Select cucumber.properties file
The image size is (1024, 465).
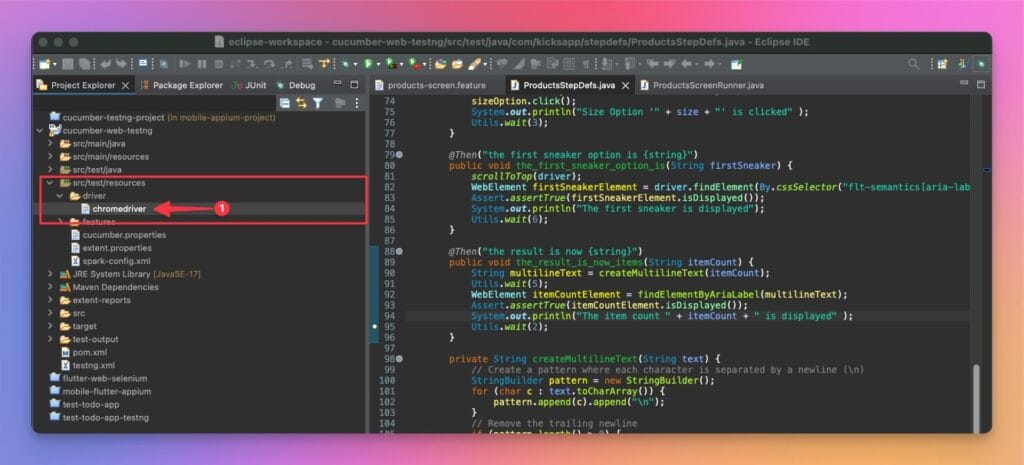tap(118, 235)
